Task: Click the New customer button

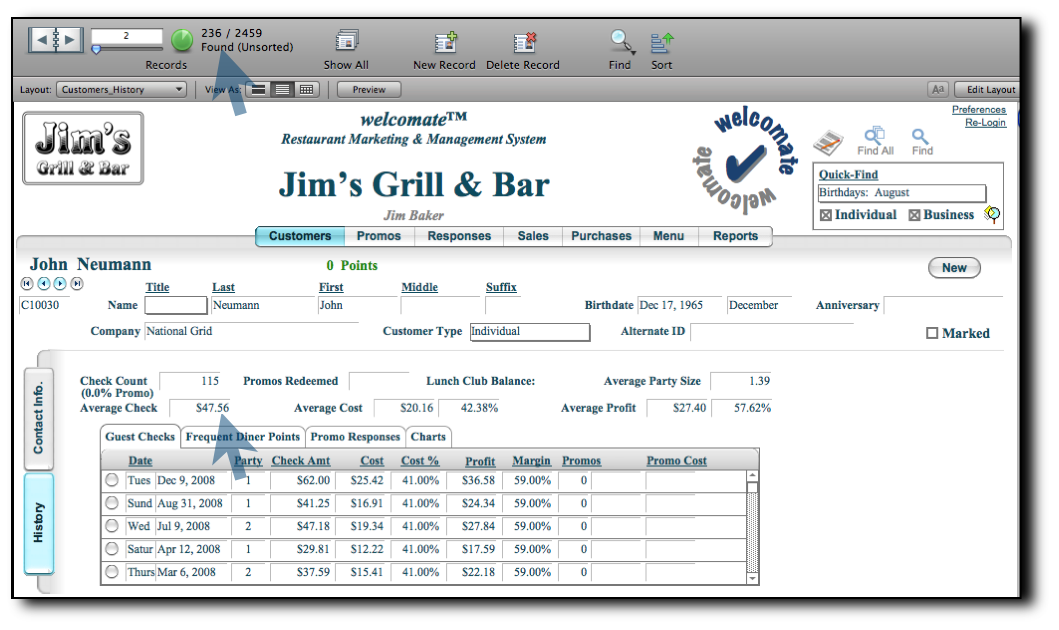Action: (x=954, y=268)
